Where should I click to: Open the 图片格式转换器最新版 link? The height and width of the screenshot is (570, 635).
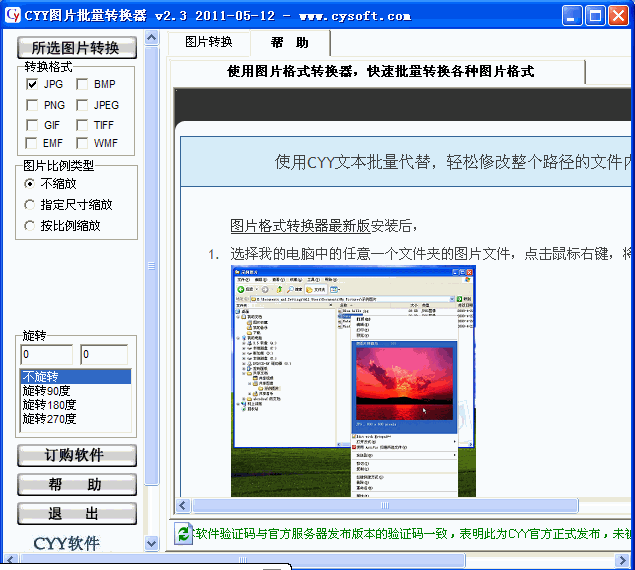tap(300, 226)
